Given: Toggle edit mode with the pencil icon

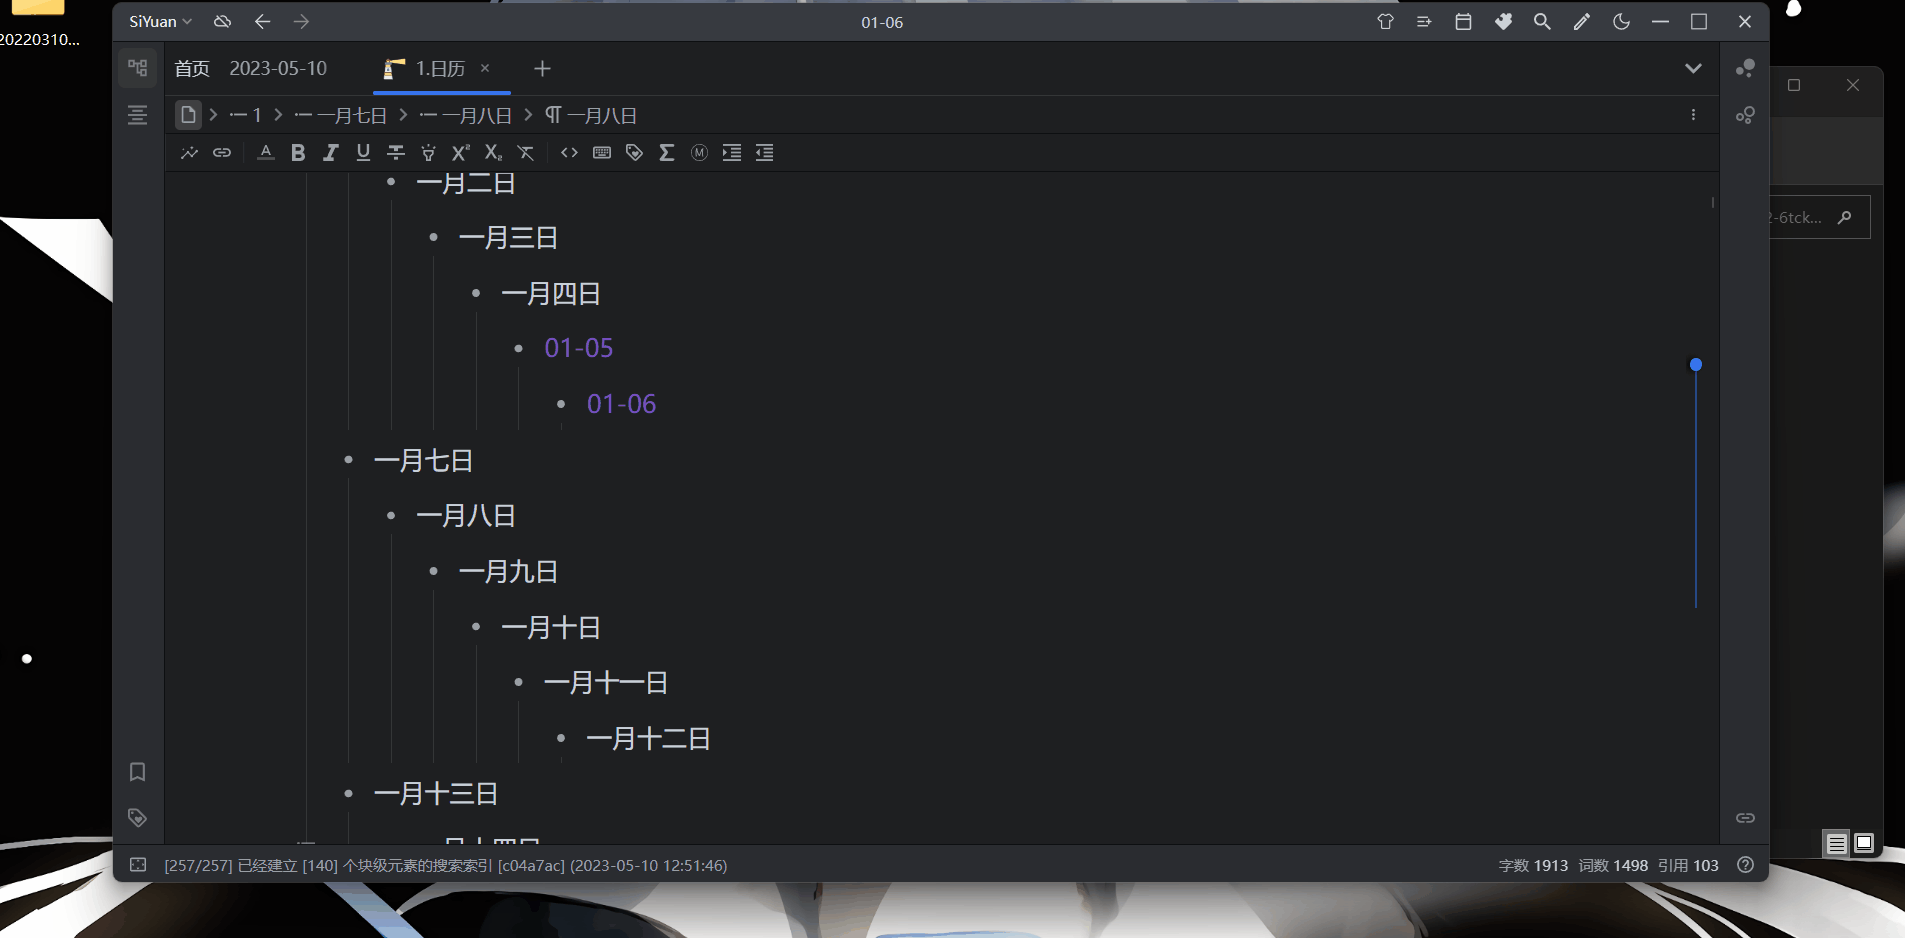Looking at the screenshot, I should [1580, 21].
